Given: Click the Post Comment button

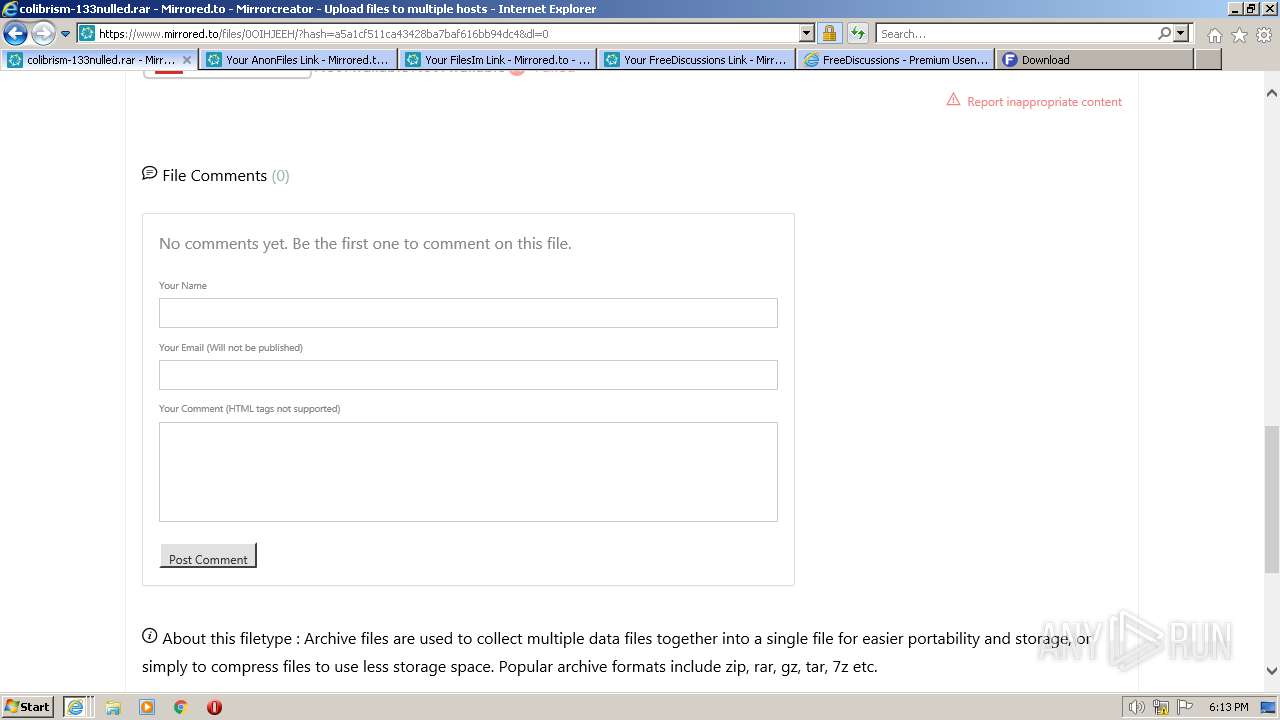Looking at the screenshot, I should click(x=208, y=556).
